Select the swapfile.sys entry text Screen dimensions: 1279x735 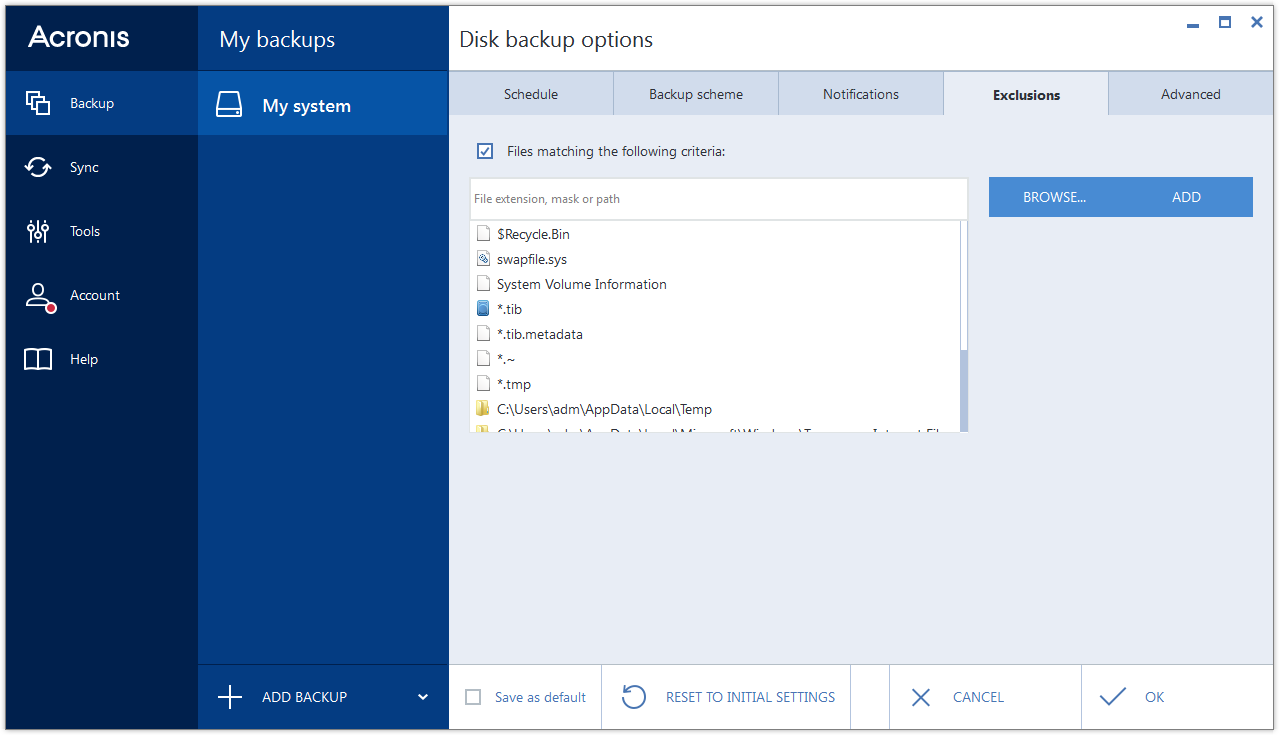tap(532, 259)
